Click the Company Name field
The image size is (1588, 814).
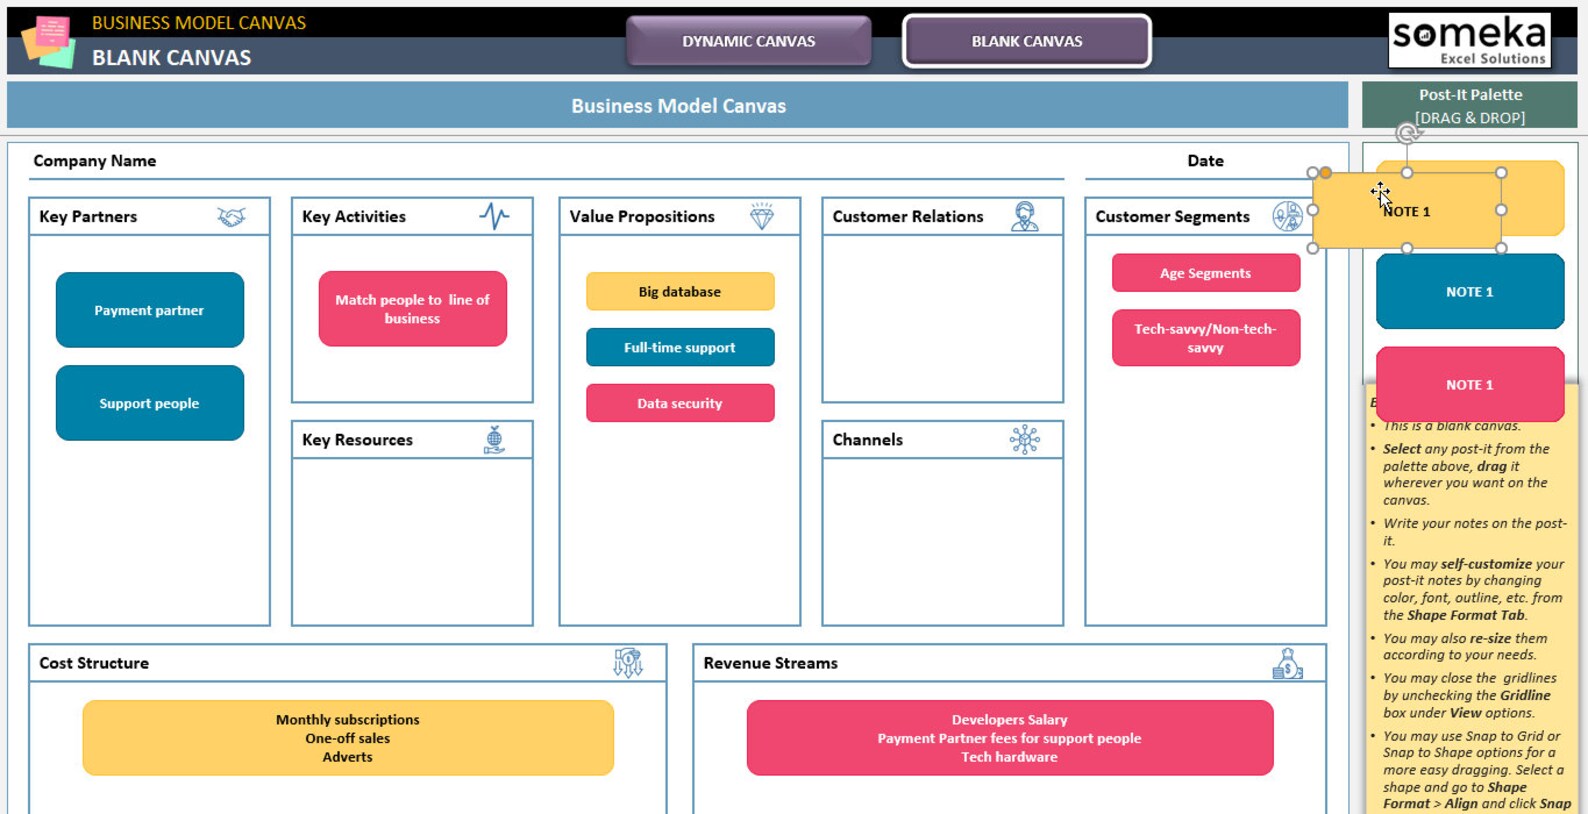click(546, 161)
